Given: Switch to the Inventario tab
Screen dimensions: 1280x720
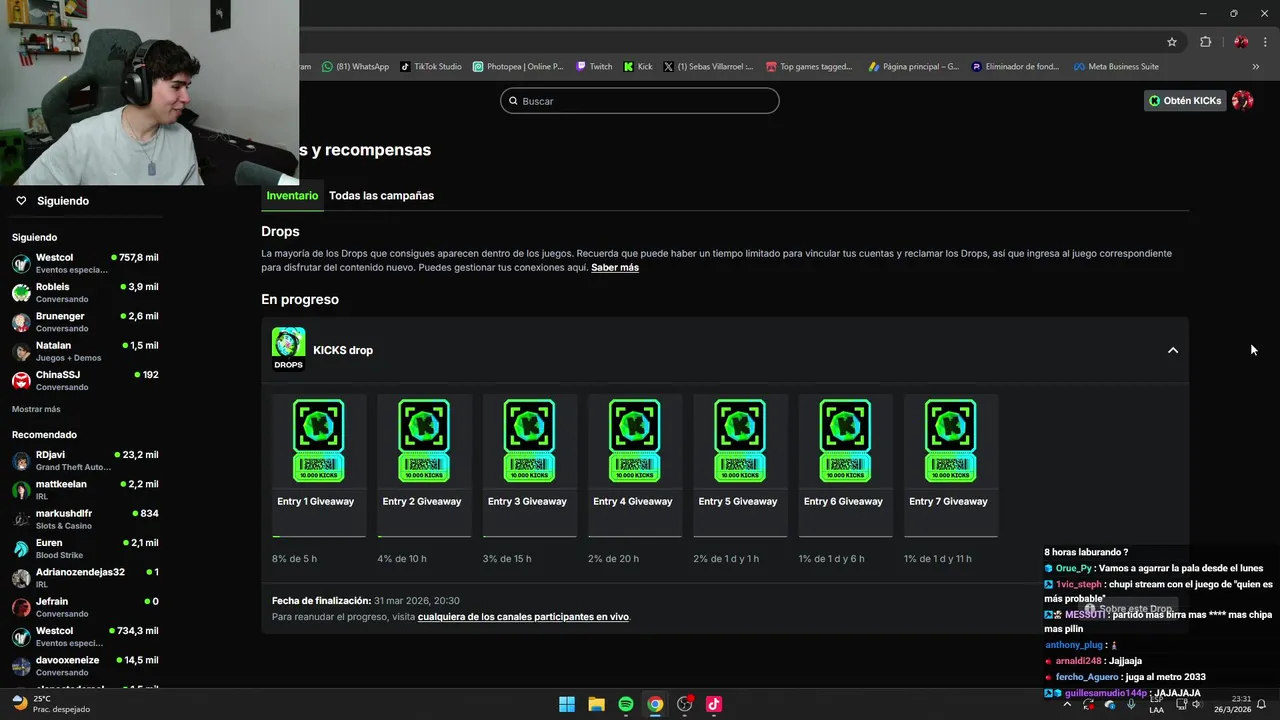Looking at the screenshot, I should pos(292,196).
